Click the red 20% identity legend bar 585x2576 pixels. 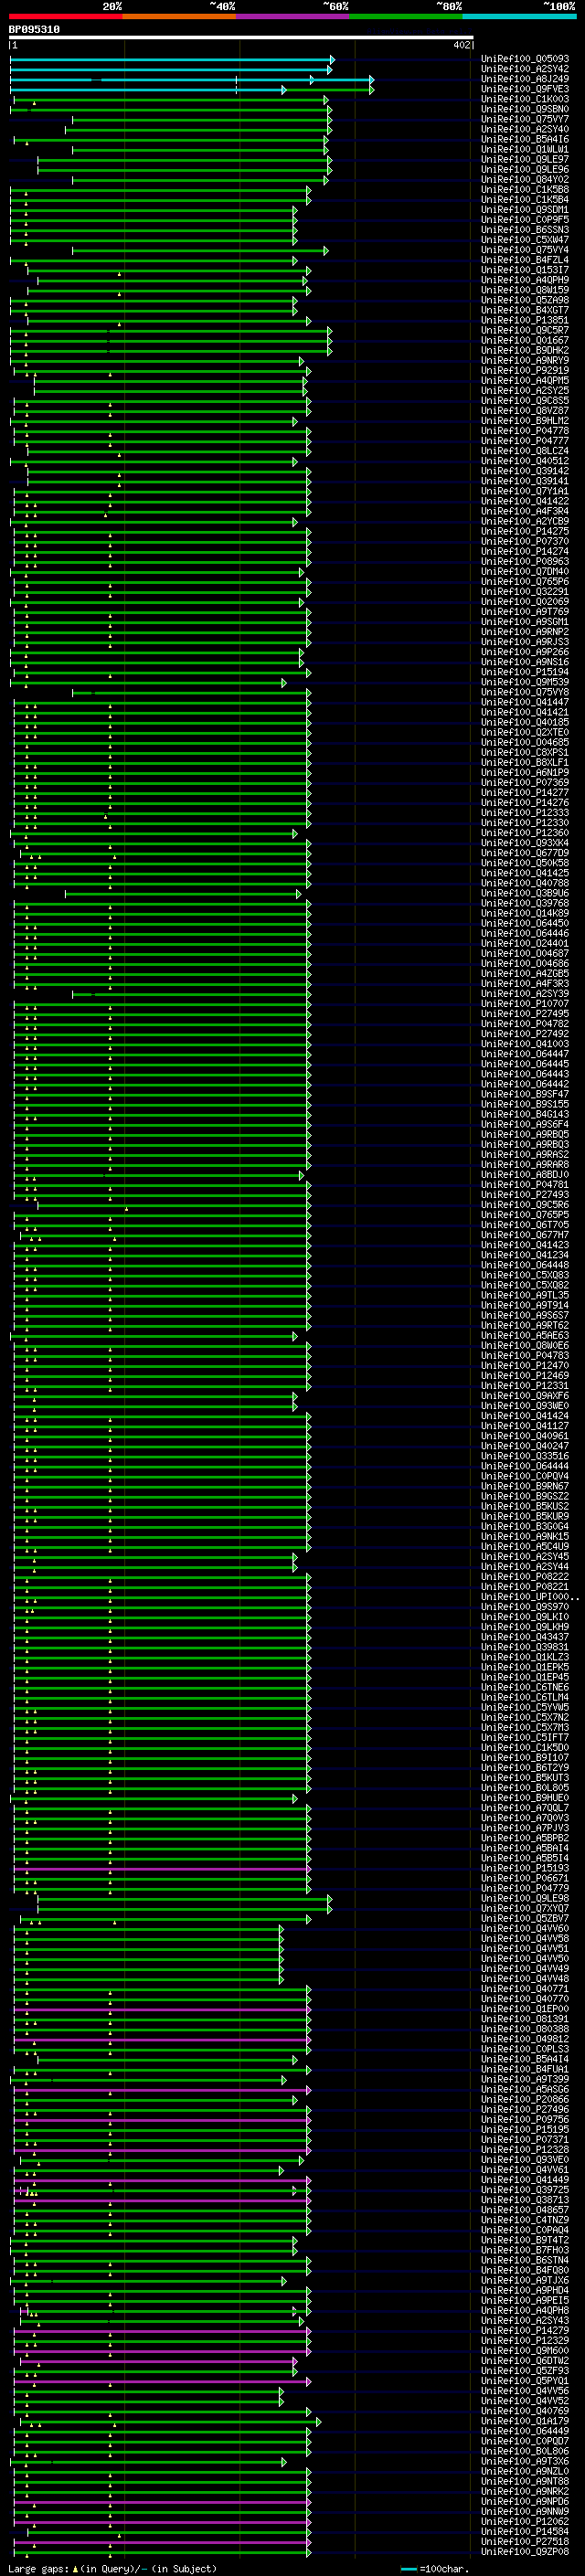[65, 16]
